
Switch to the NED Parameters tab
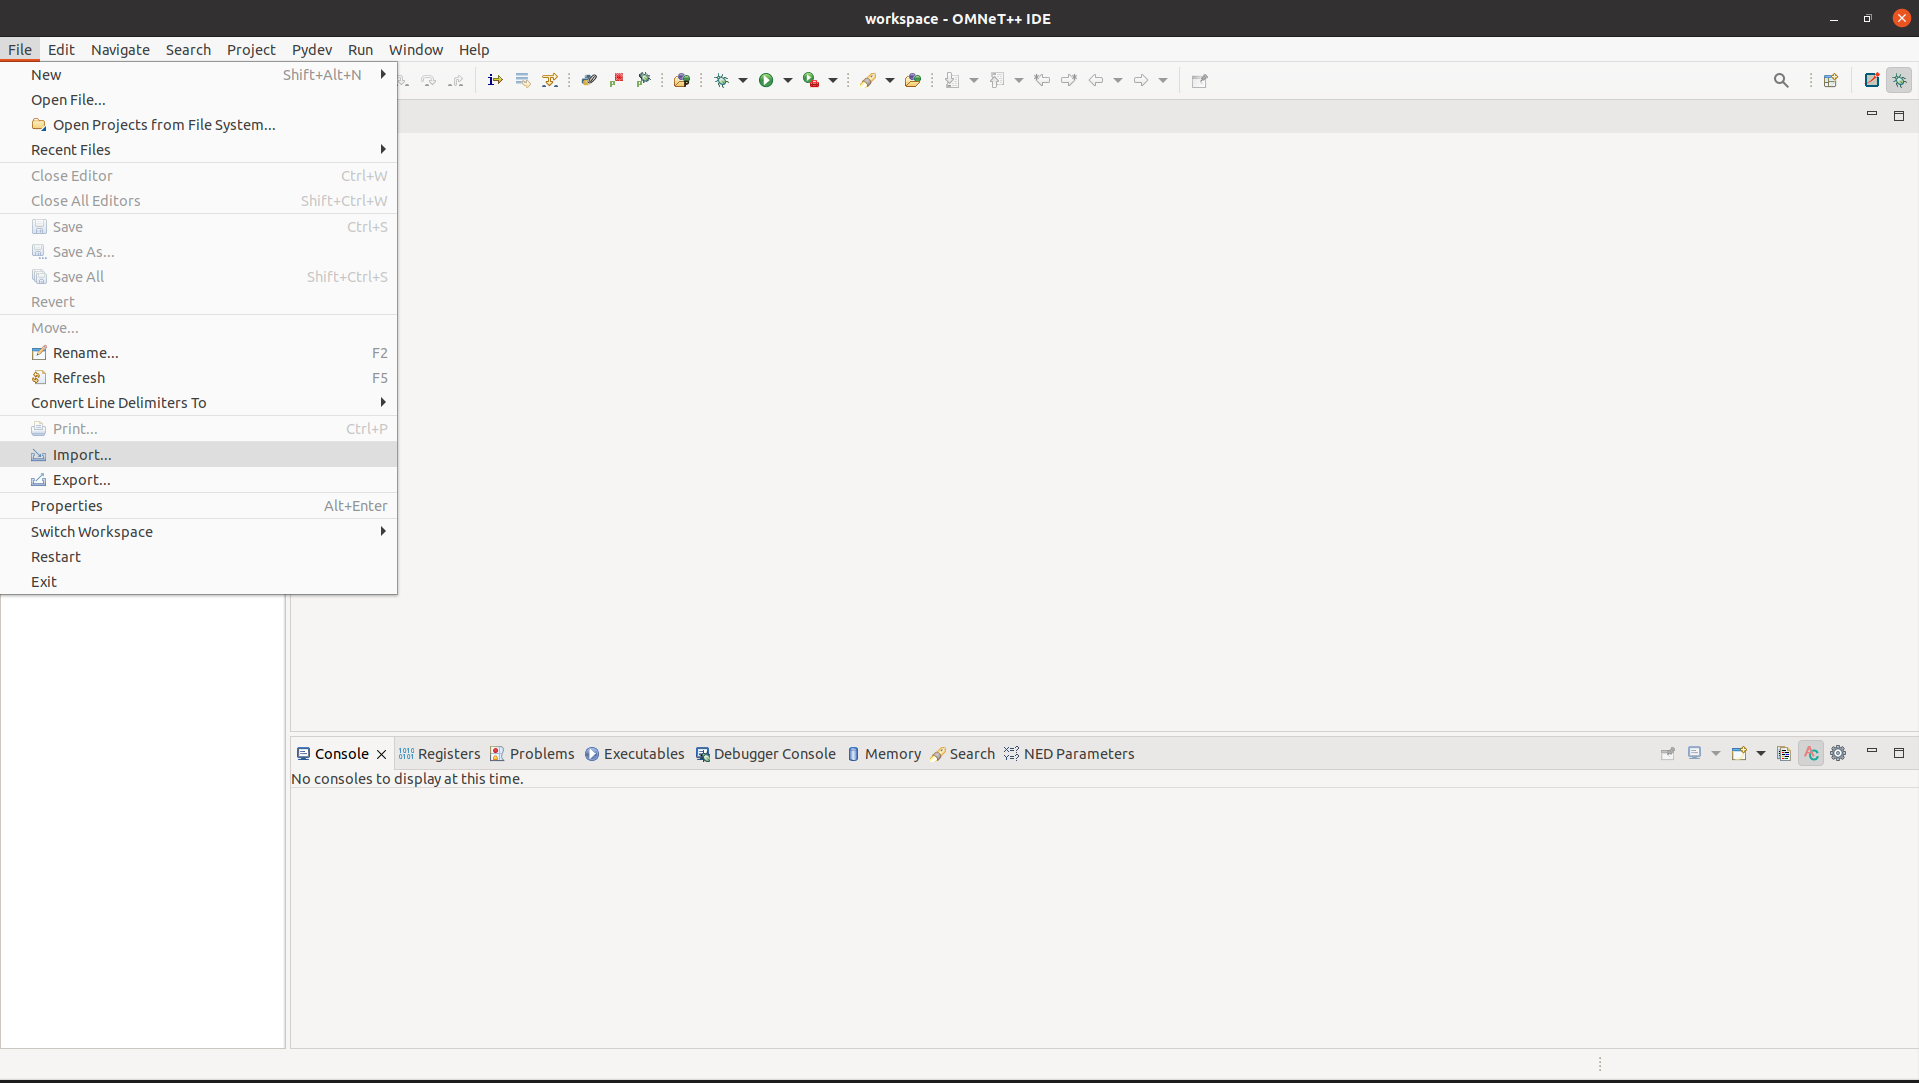tap(1069, 754)
